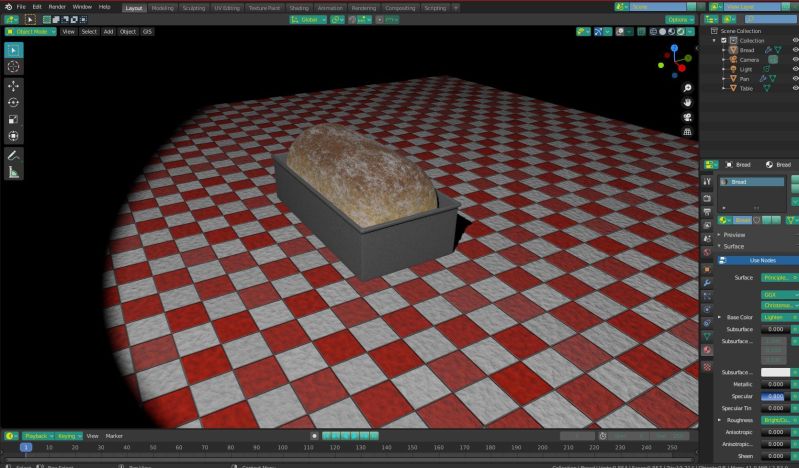Image resolution: width=799 pixels, height=468 pixels.
Task: Open the GGX distribution dropdown
Action: pyautogui.click(x=780, y=295)
